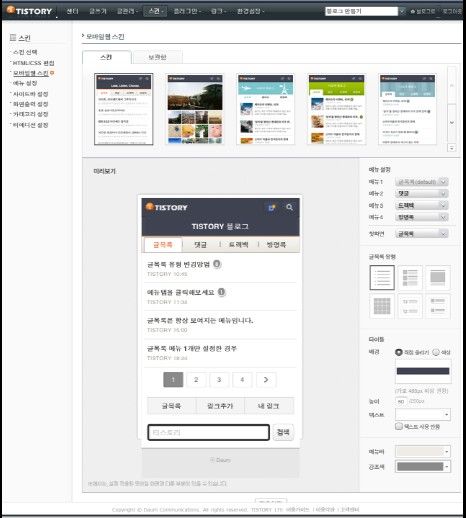
Task: Select the light blue header skin thumbnail
Action: click(408, 109)
